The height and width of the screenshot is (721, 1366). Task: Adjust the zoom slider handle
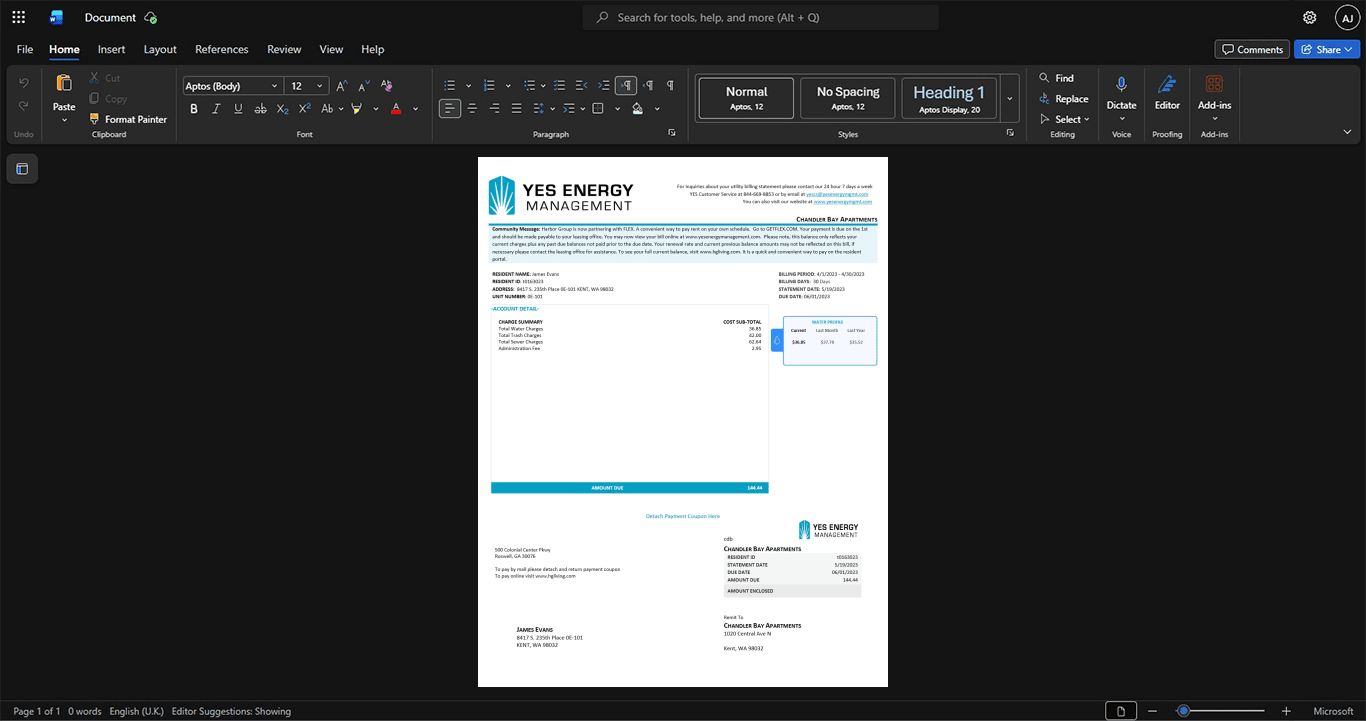[x=1183, y=711]
